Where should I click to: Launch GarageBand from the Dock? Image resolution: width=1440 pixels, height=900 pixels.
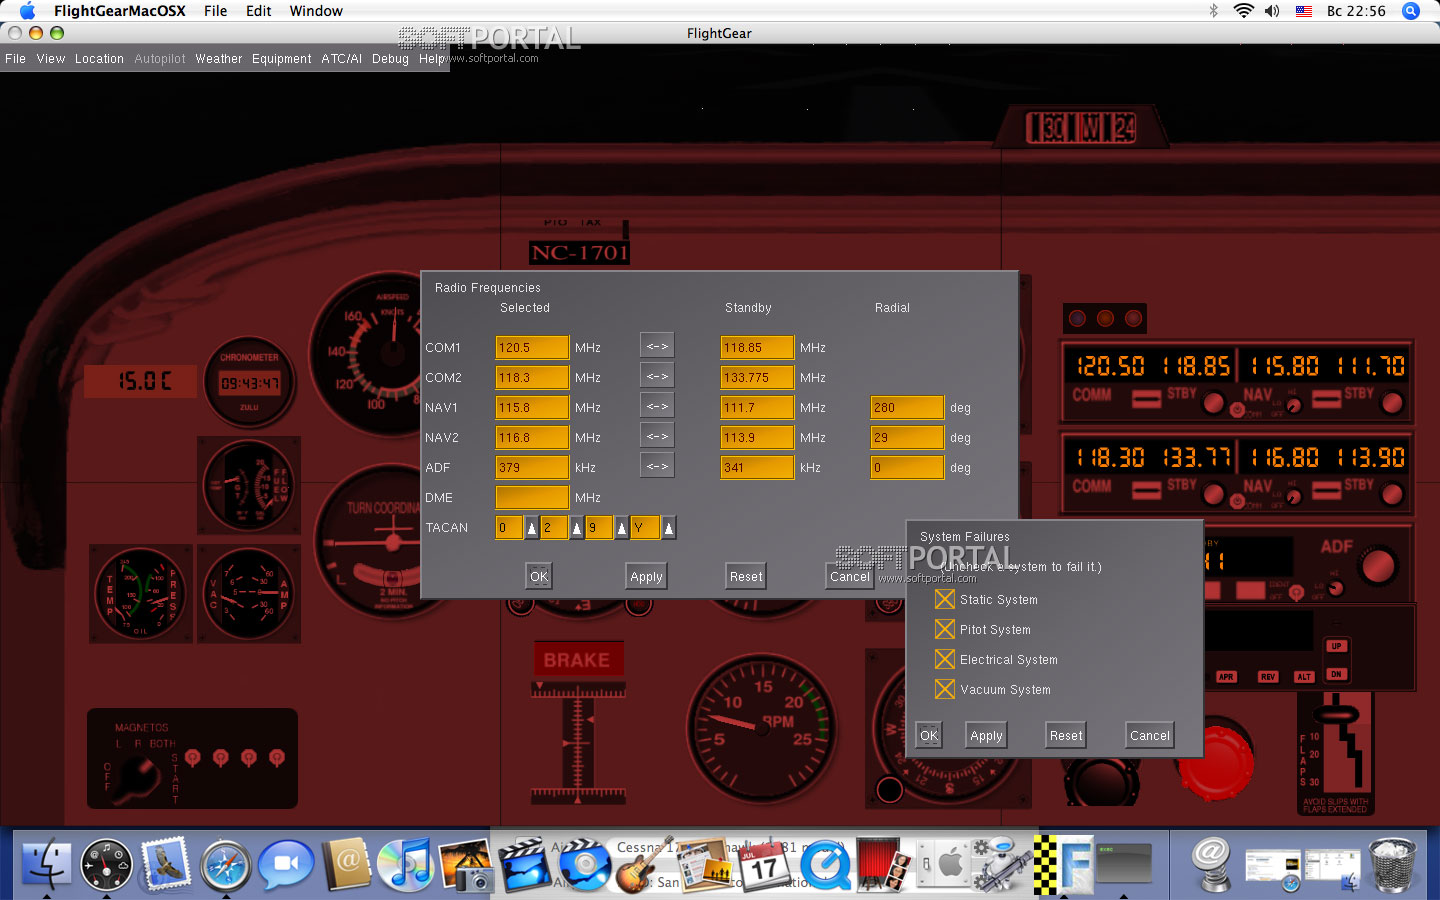click(x=645, y=864)
